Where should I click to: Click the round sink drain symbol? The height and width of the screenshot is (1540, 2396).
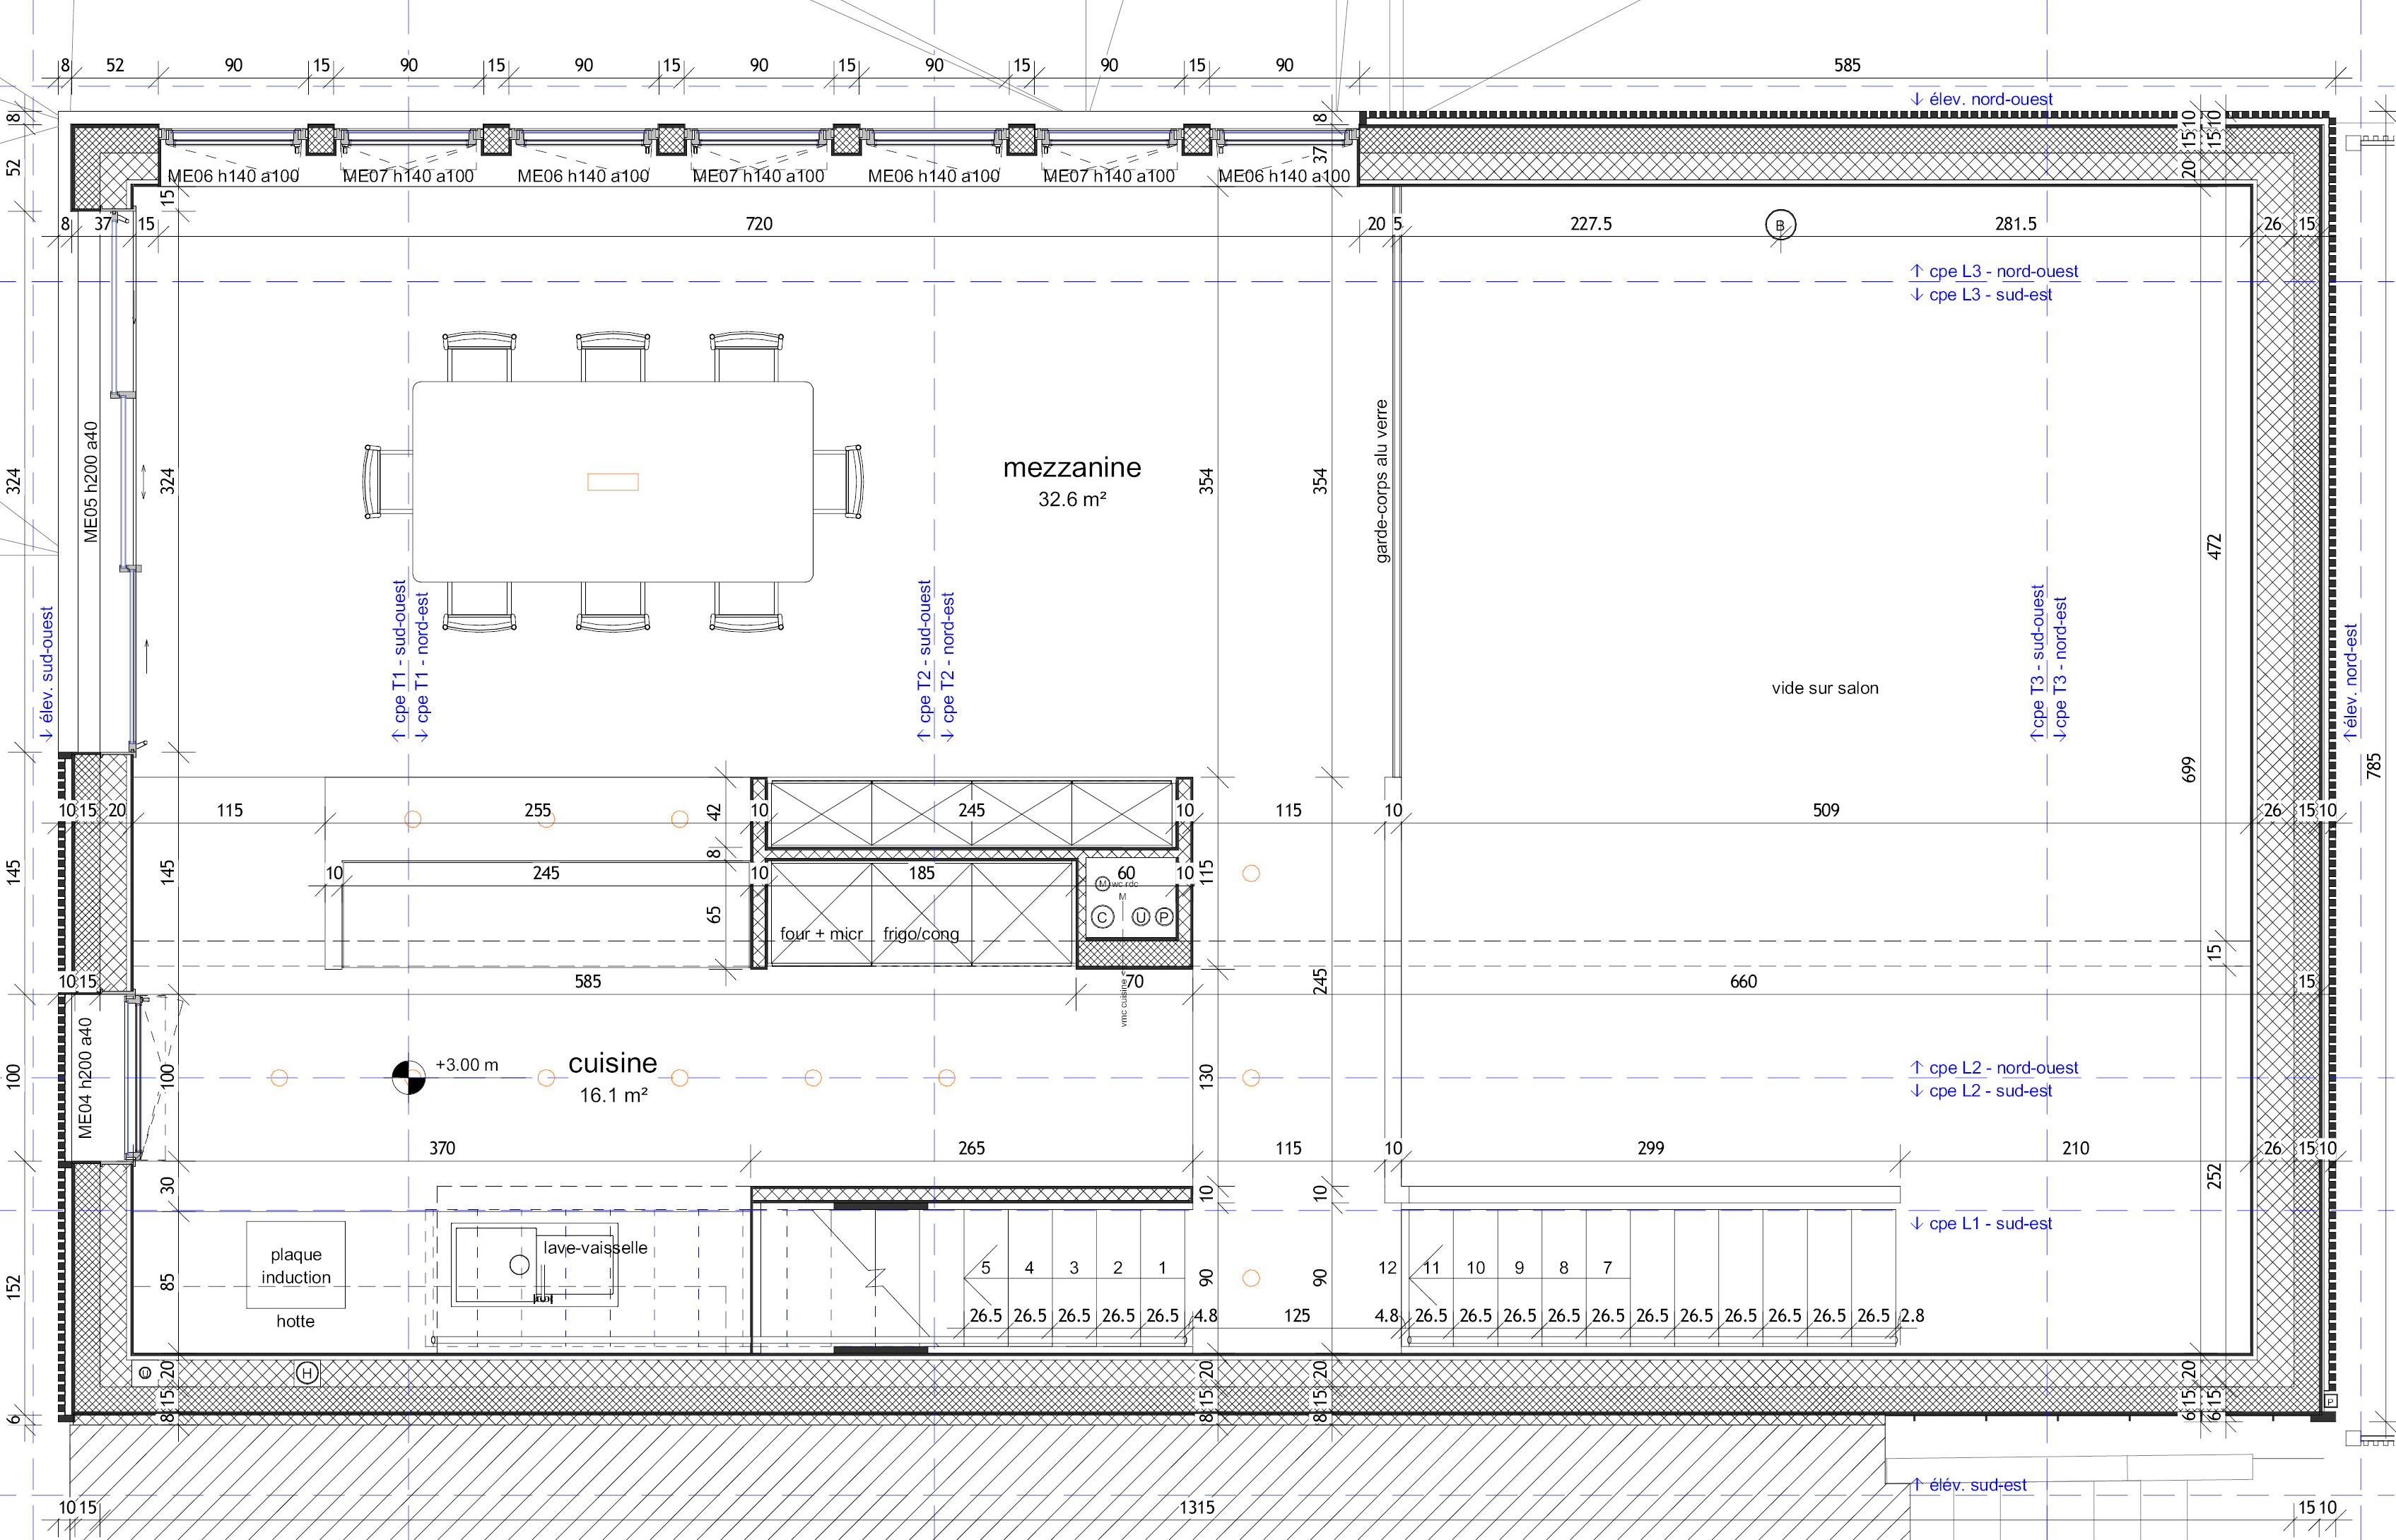519,1265
